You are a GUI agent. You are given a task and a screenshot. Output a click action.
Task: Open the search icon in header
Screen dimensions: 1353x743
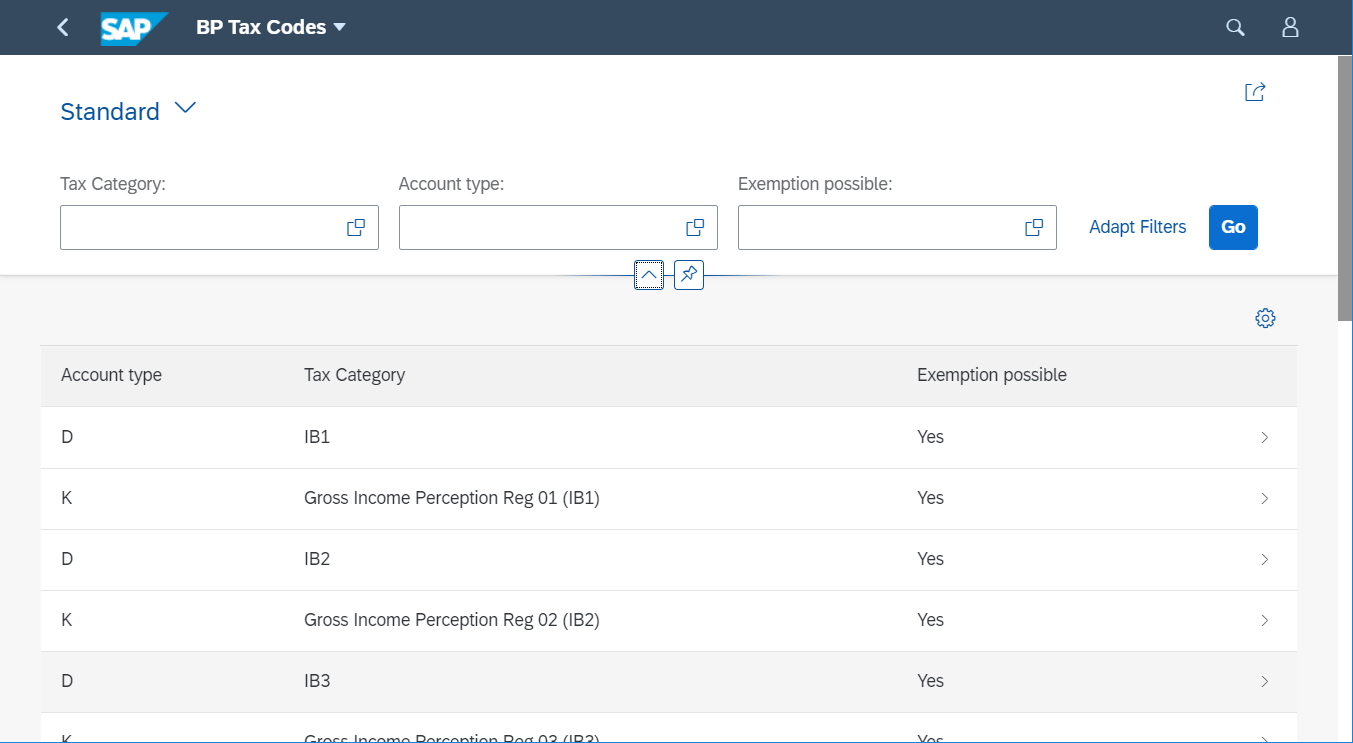pos(1235,28)
